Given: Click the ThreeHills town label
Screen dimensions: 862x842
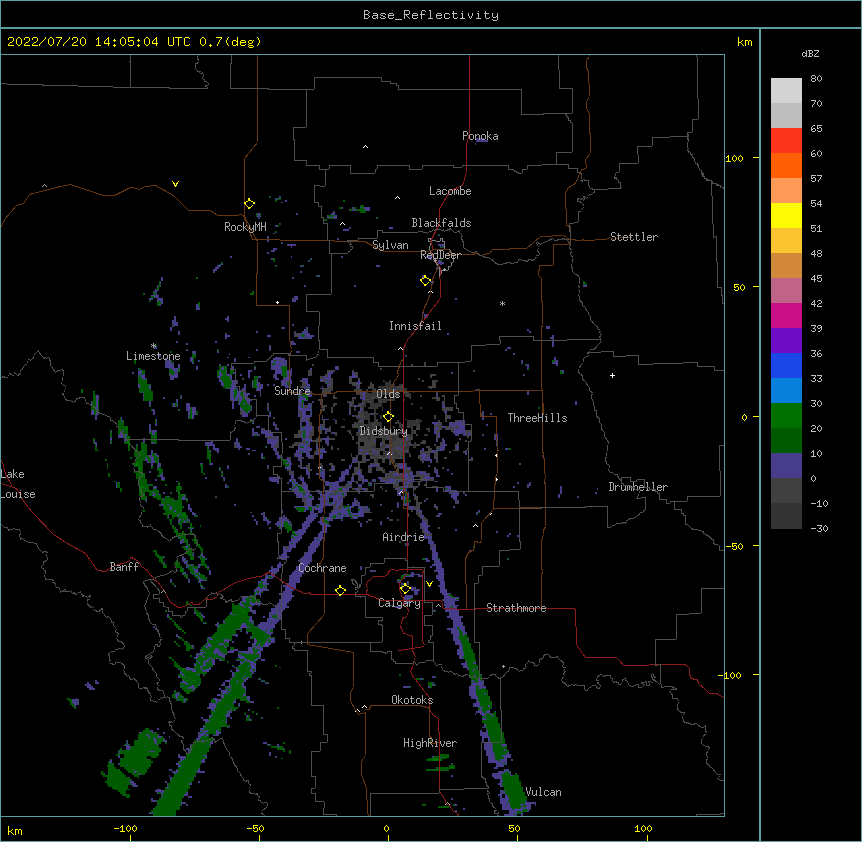Looking at the screenshot, I should pos(537,418).
